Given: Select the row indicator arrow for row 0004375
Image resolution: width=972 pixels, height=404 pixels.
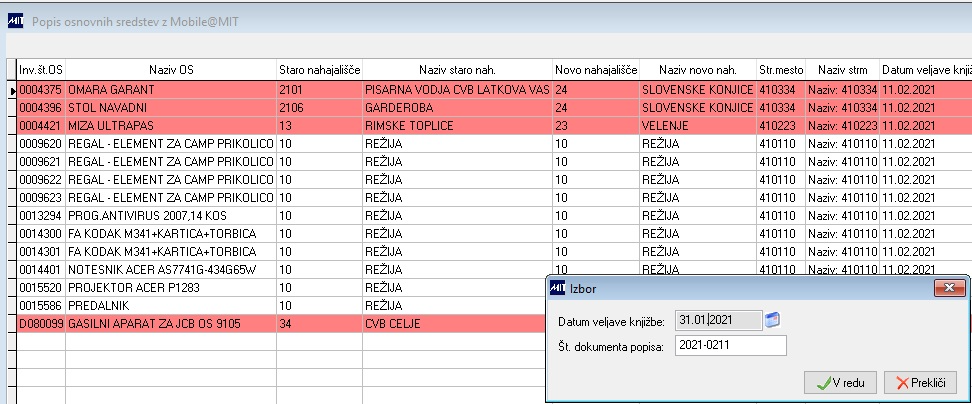Looking at the screenshot, I should pos(12,90).
